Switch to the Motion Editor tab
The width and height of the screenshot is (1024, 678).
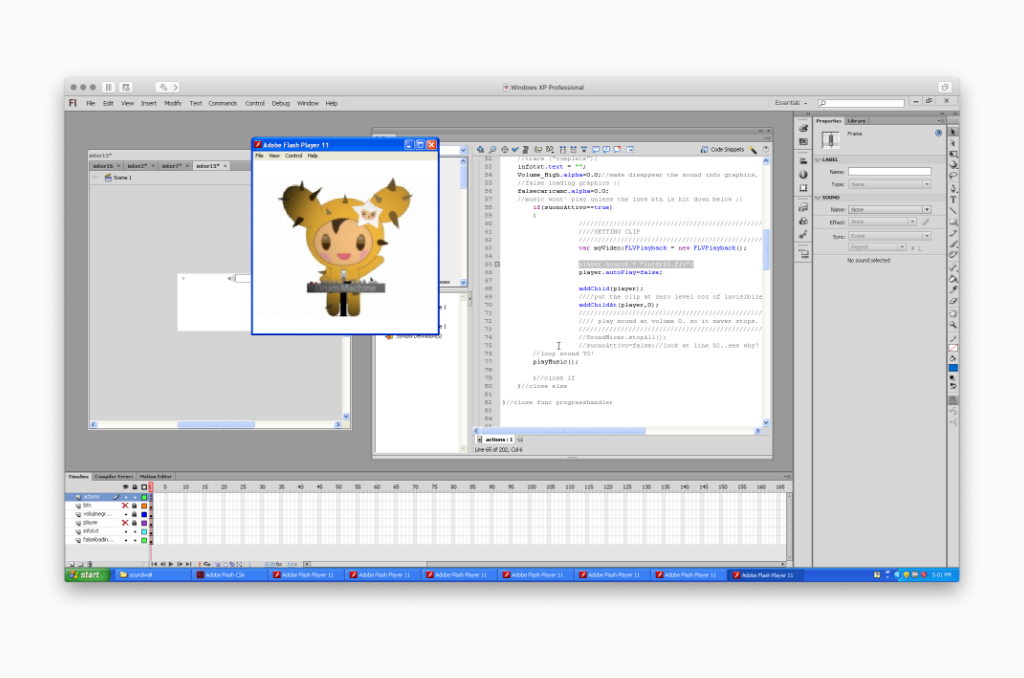click(x=155, y=477)
